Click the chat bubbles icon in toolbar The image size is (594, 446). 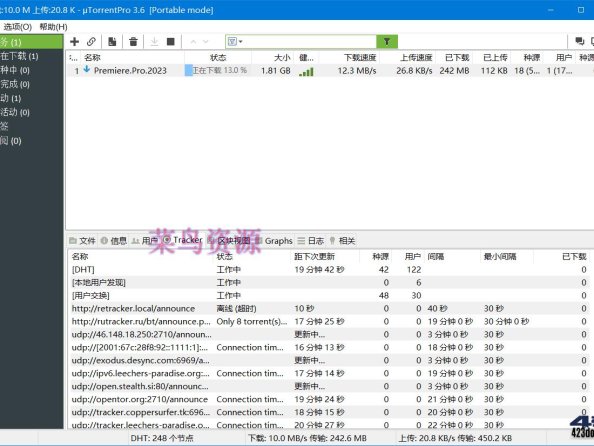[579, 42]
